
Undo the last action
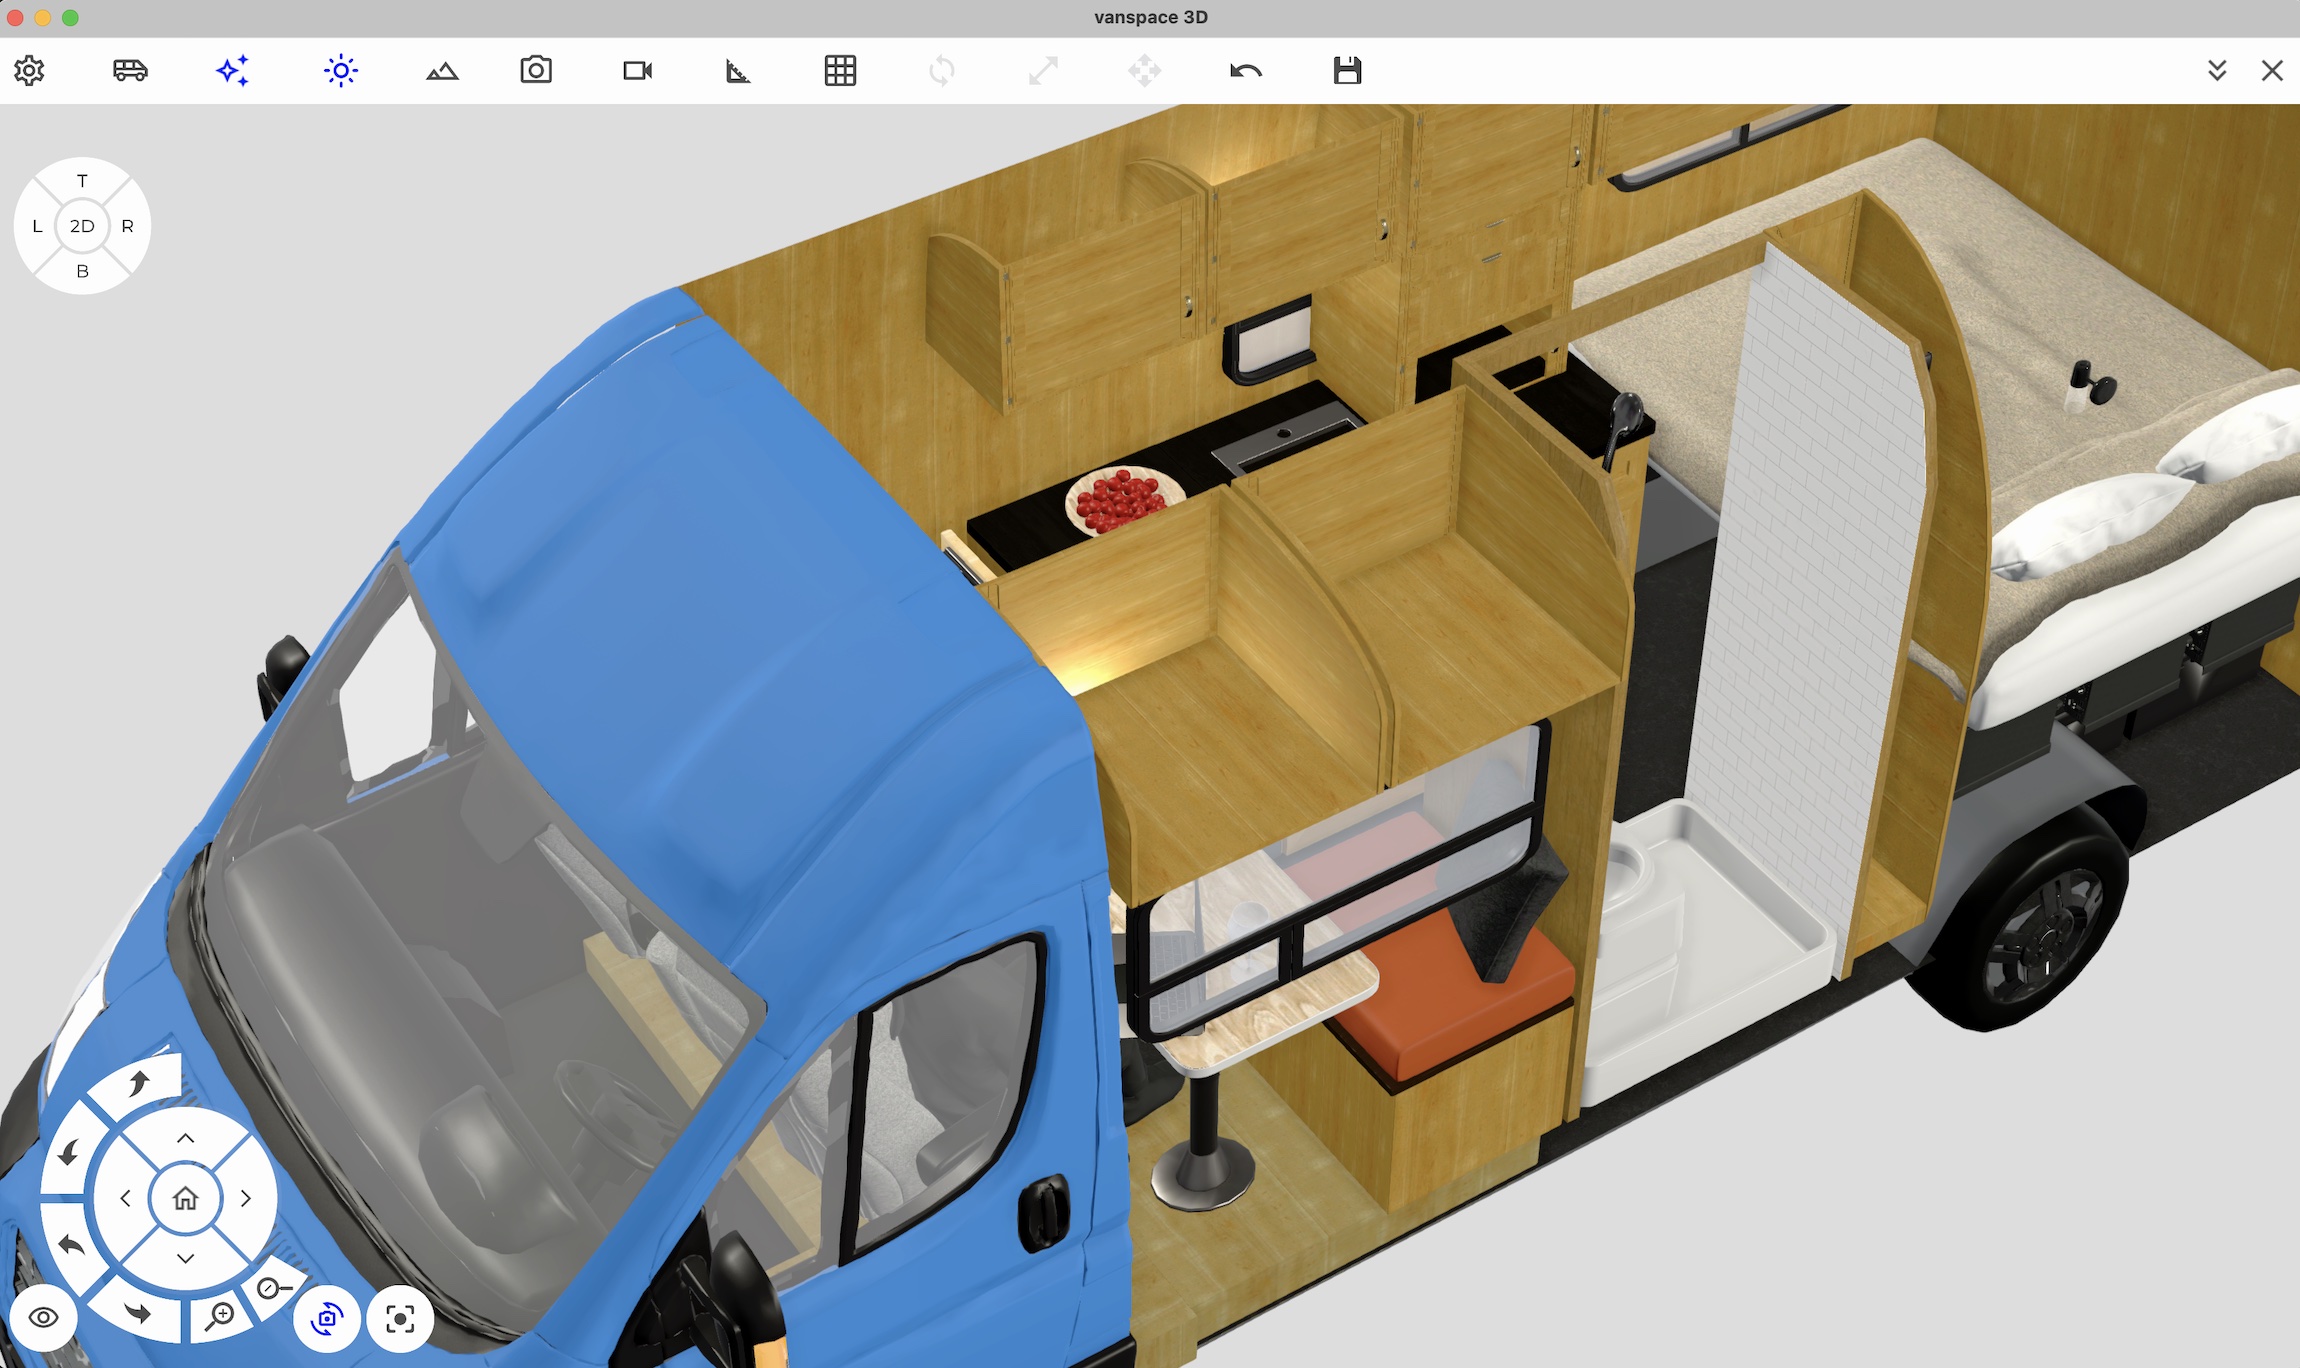(1245, 71)
